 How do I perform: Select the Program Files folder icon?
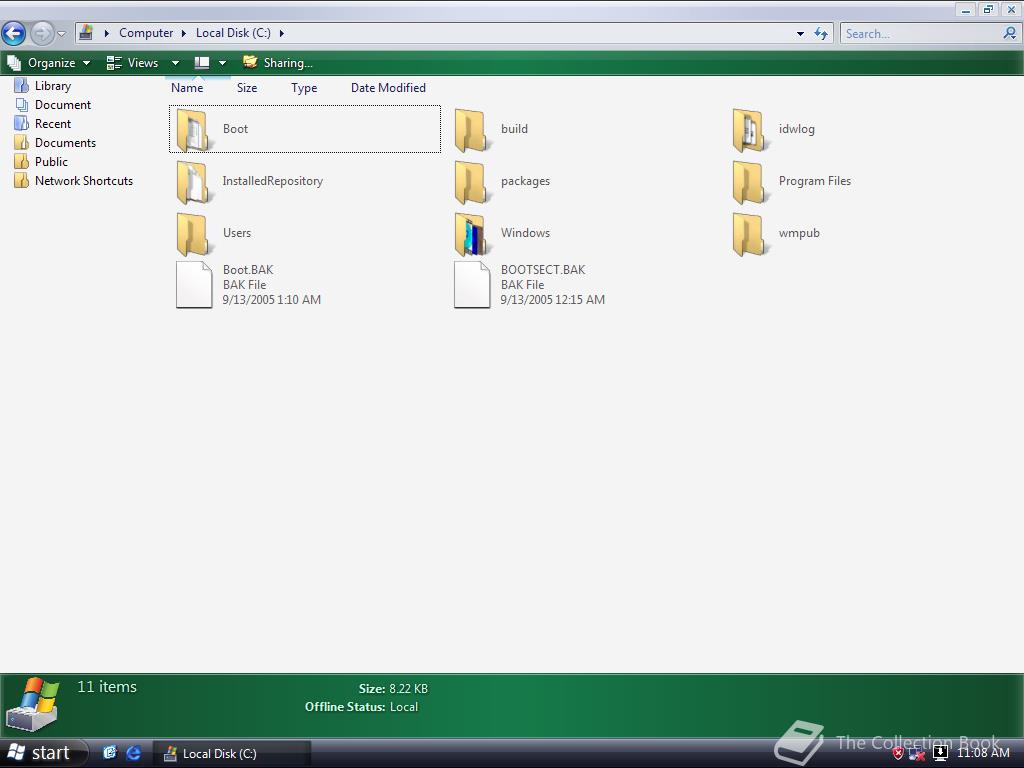pyautogui.click(x=748, y=182)
